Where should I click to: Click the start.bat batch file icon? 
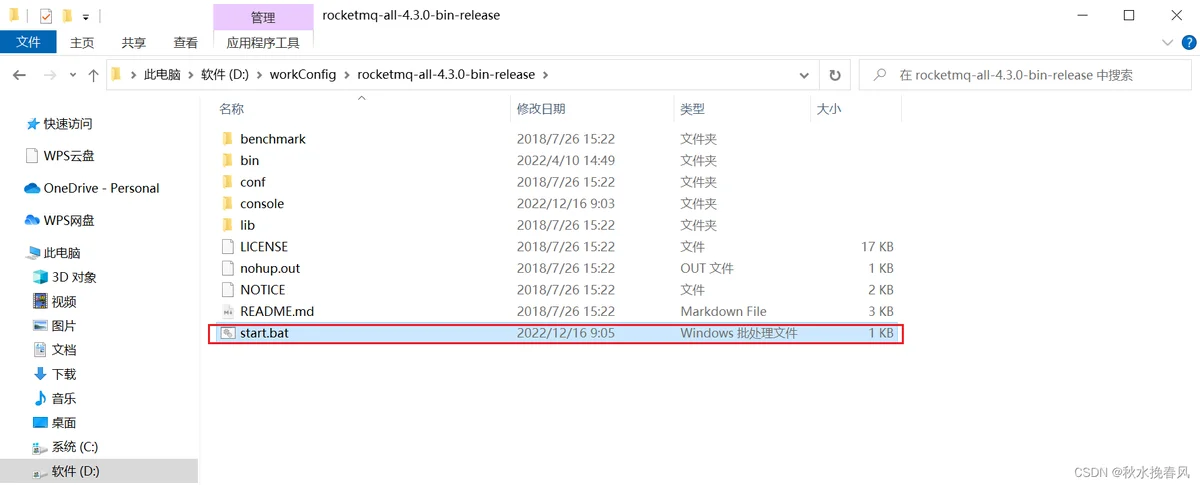click(227, 333)
